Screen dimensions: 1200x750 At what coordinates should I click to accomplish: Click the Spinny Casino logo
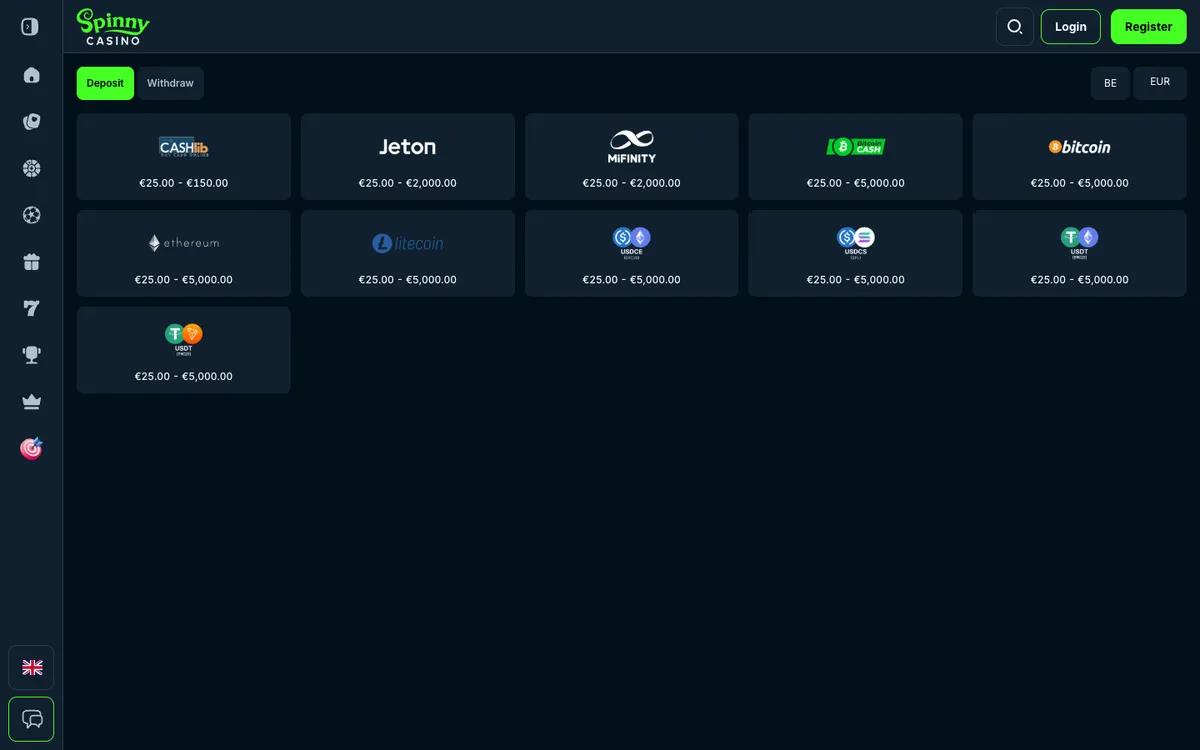click(113, 27)
